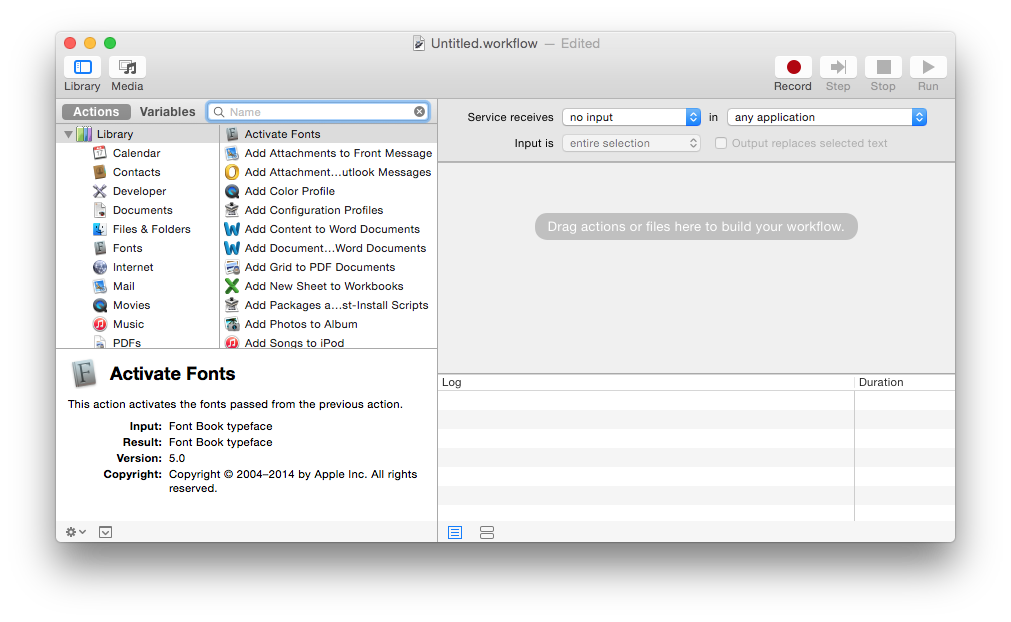Start recording with the Record button
This screenshot has height=622, width=1011.
tap(793, 67)
